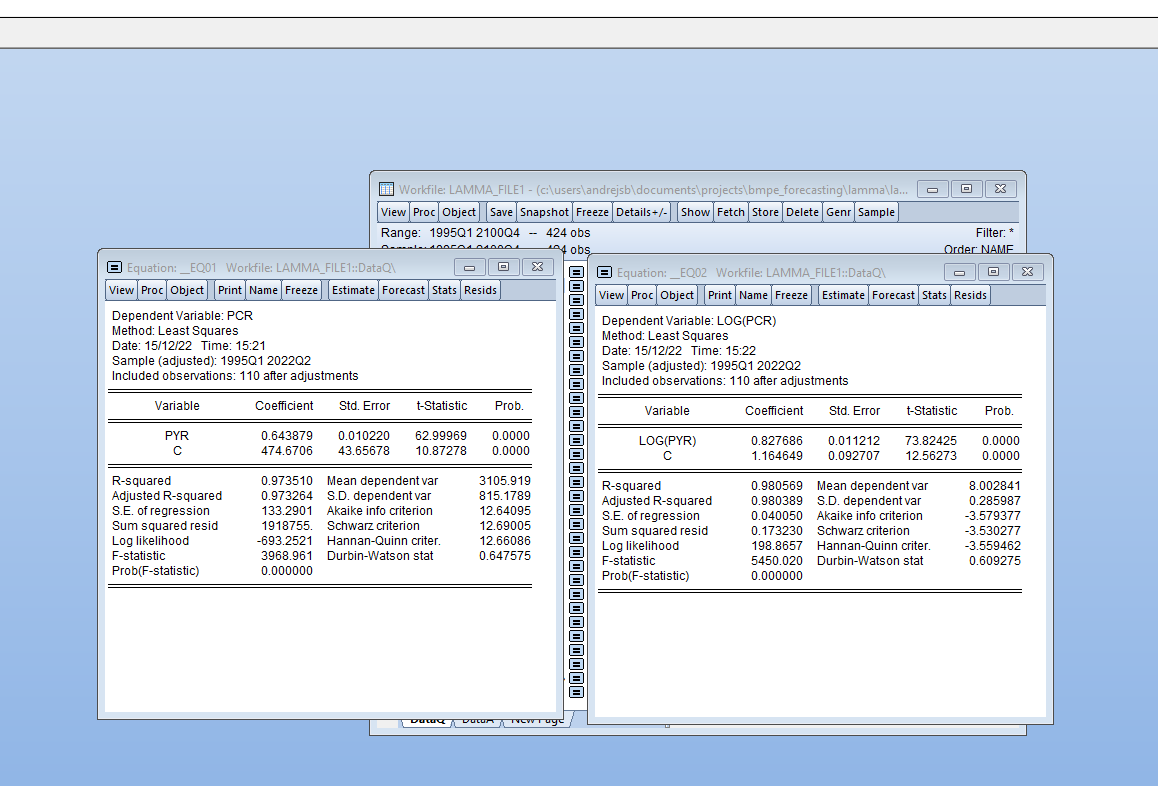Open the Proc menu in the __EQ02 window
Viewport: 1158px width, 786px height.
coord(642,295)
